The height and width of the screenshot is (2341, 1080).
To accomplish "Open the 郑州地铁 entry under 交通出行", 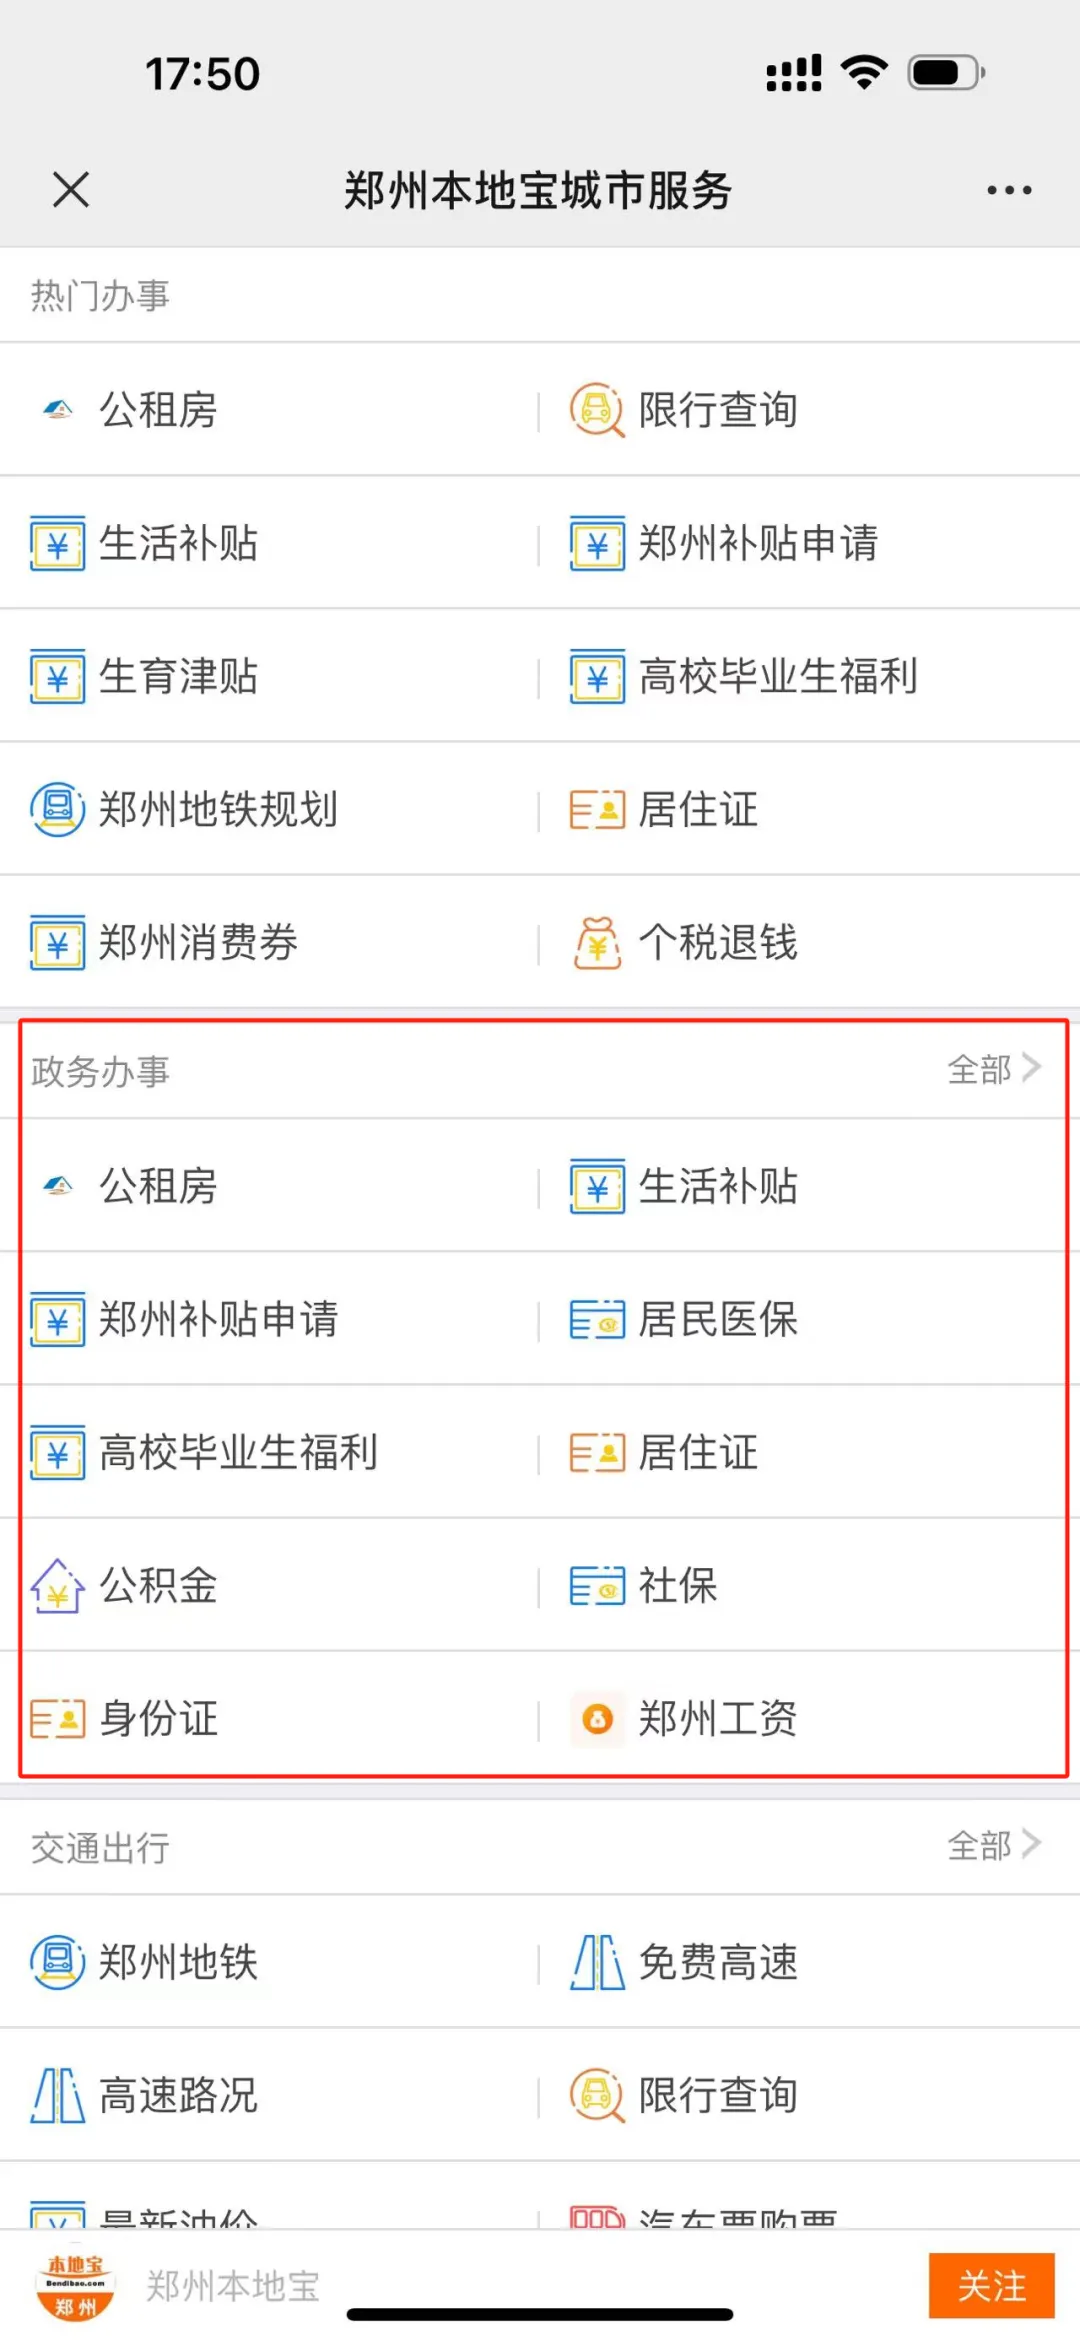I will [178, 1962].
